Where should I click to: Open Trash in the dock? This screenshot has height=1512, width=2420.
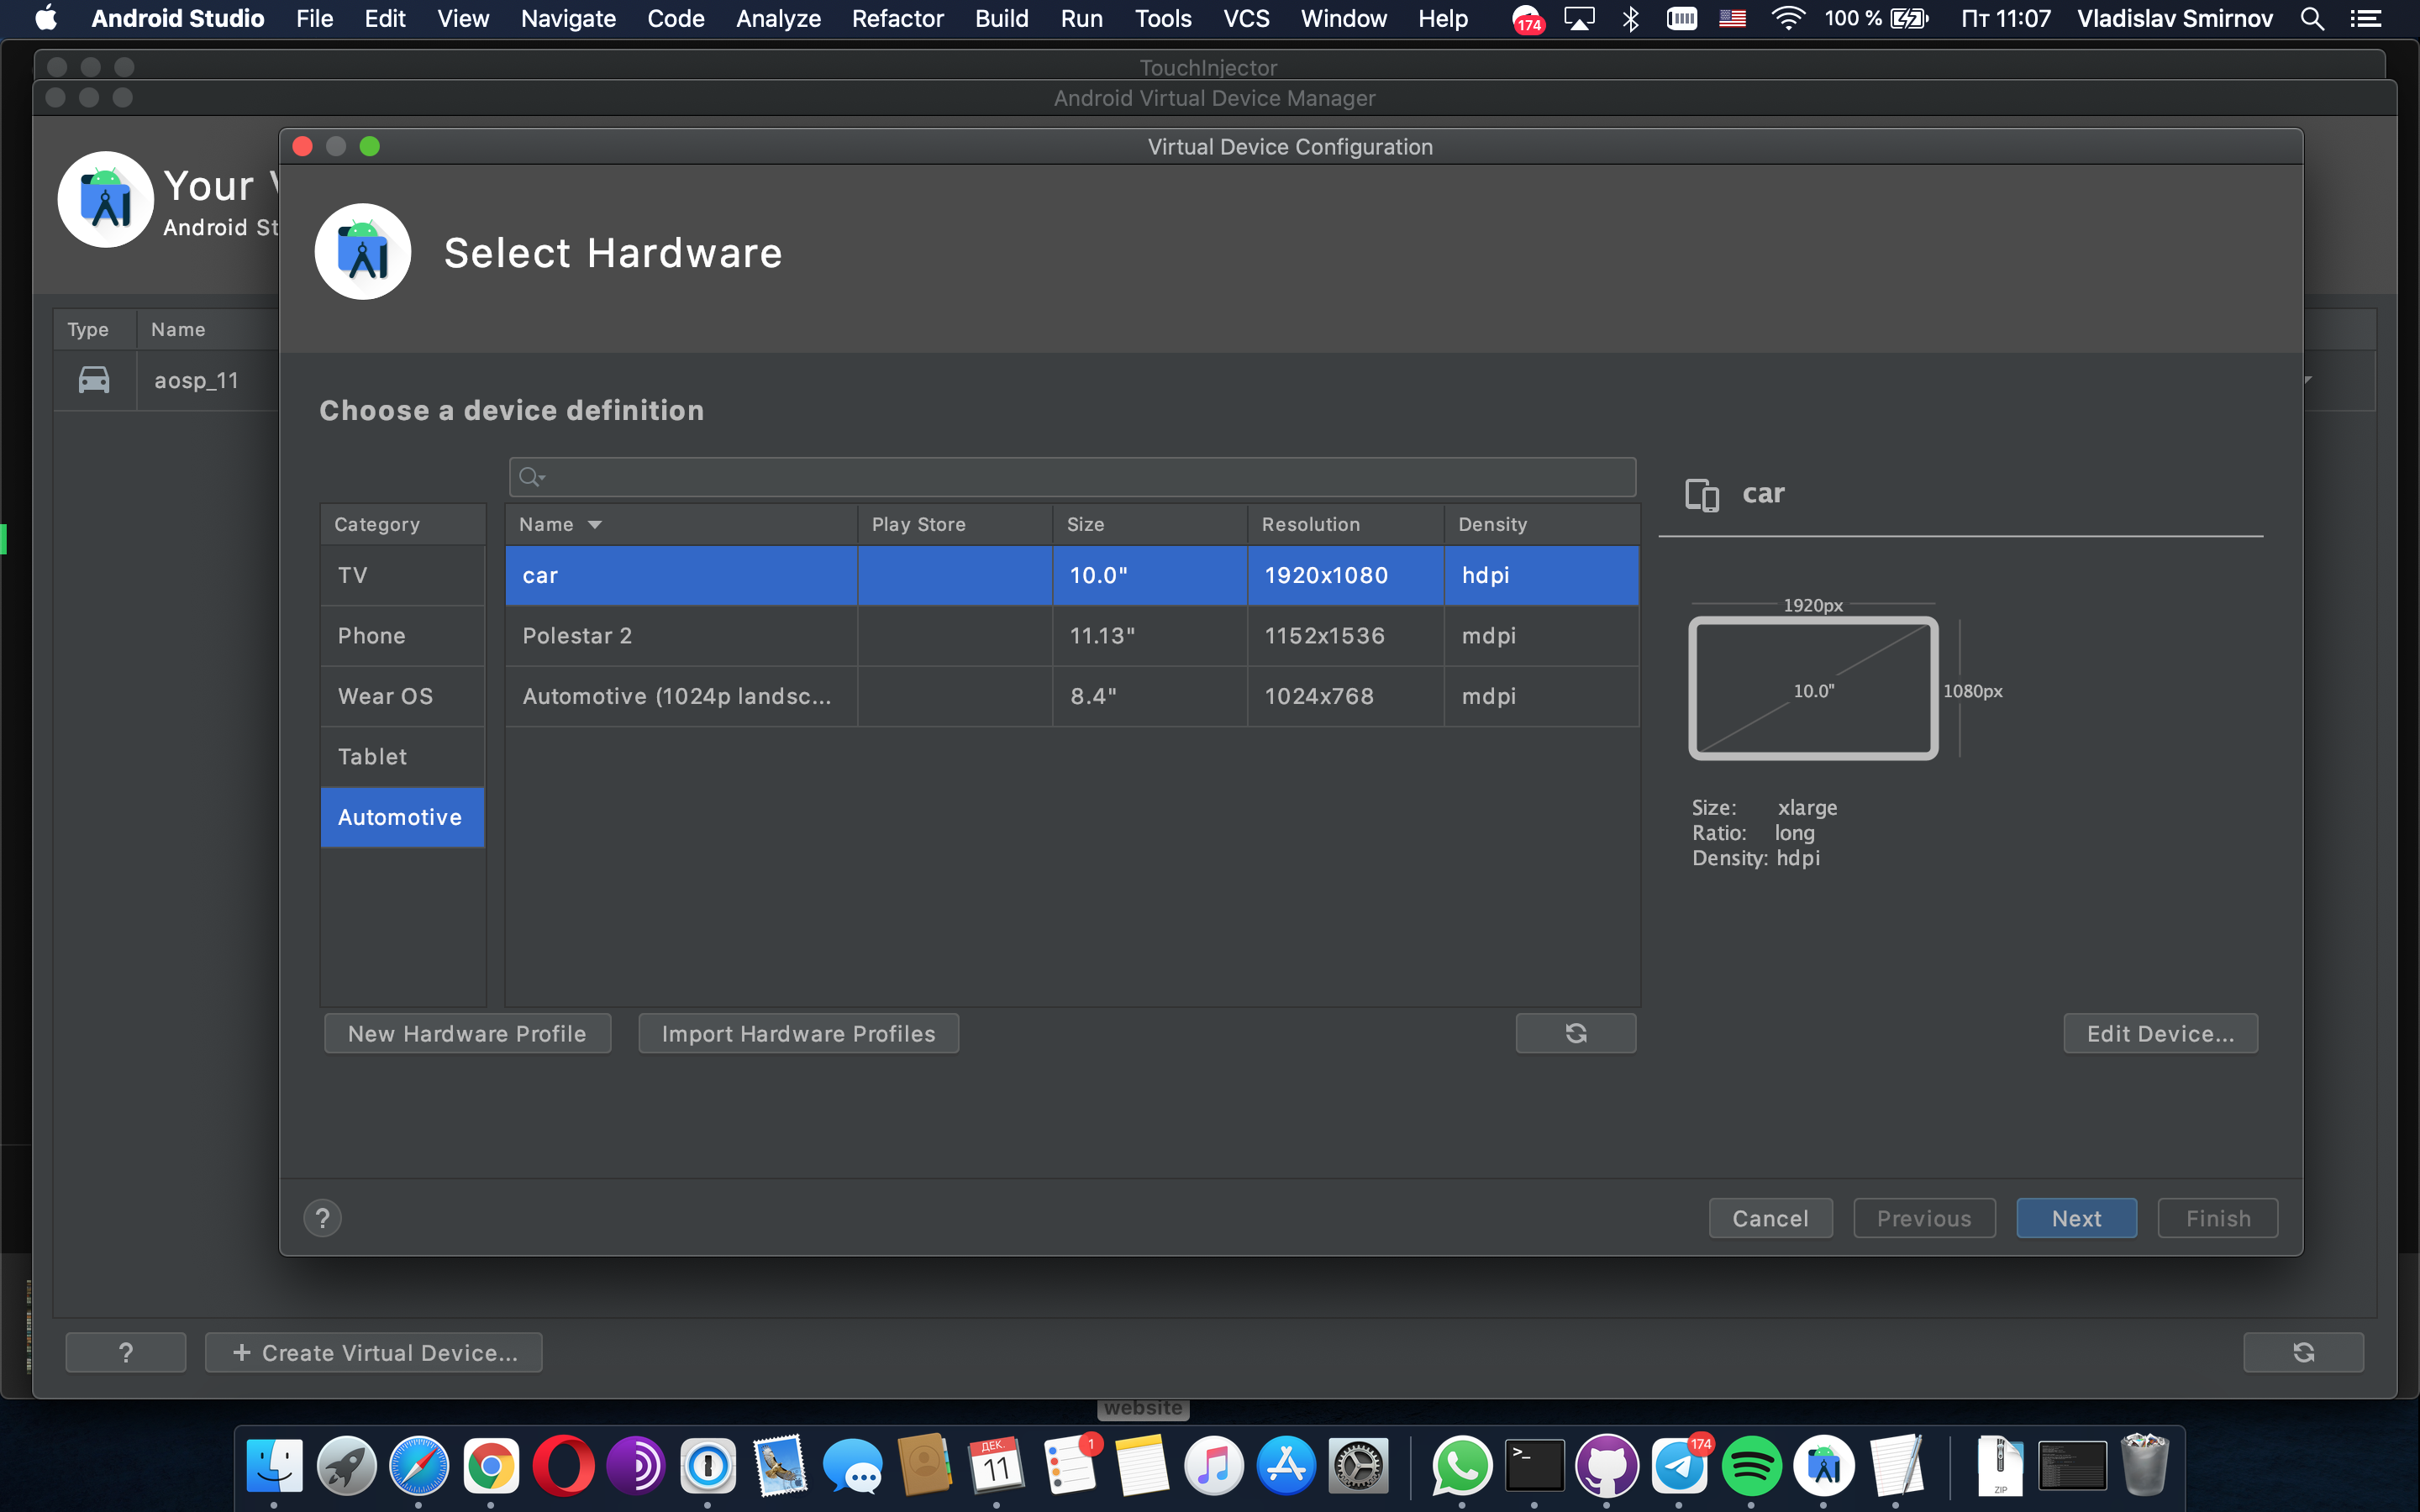[x=2144, y=1464]
